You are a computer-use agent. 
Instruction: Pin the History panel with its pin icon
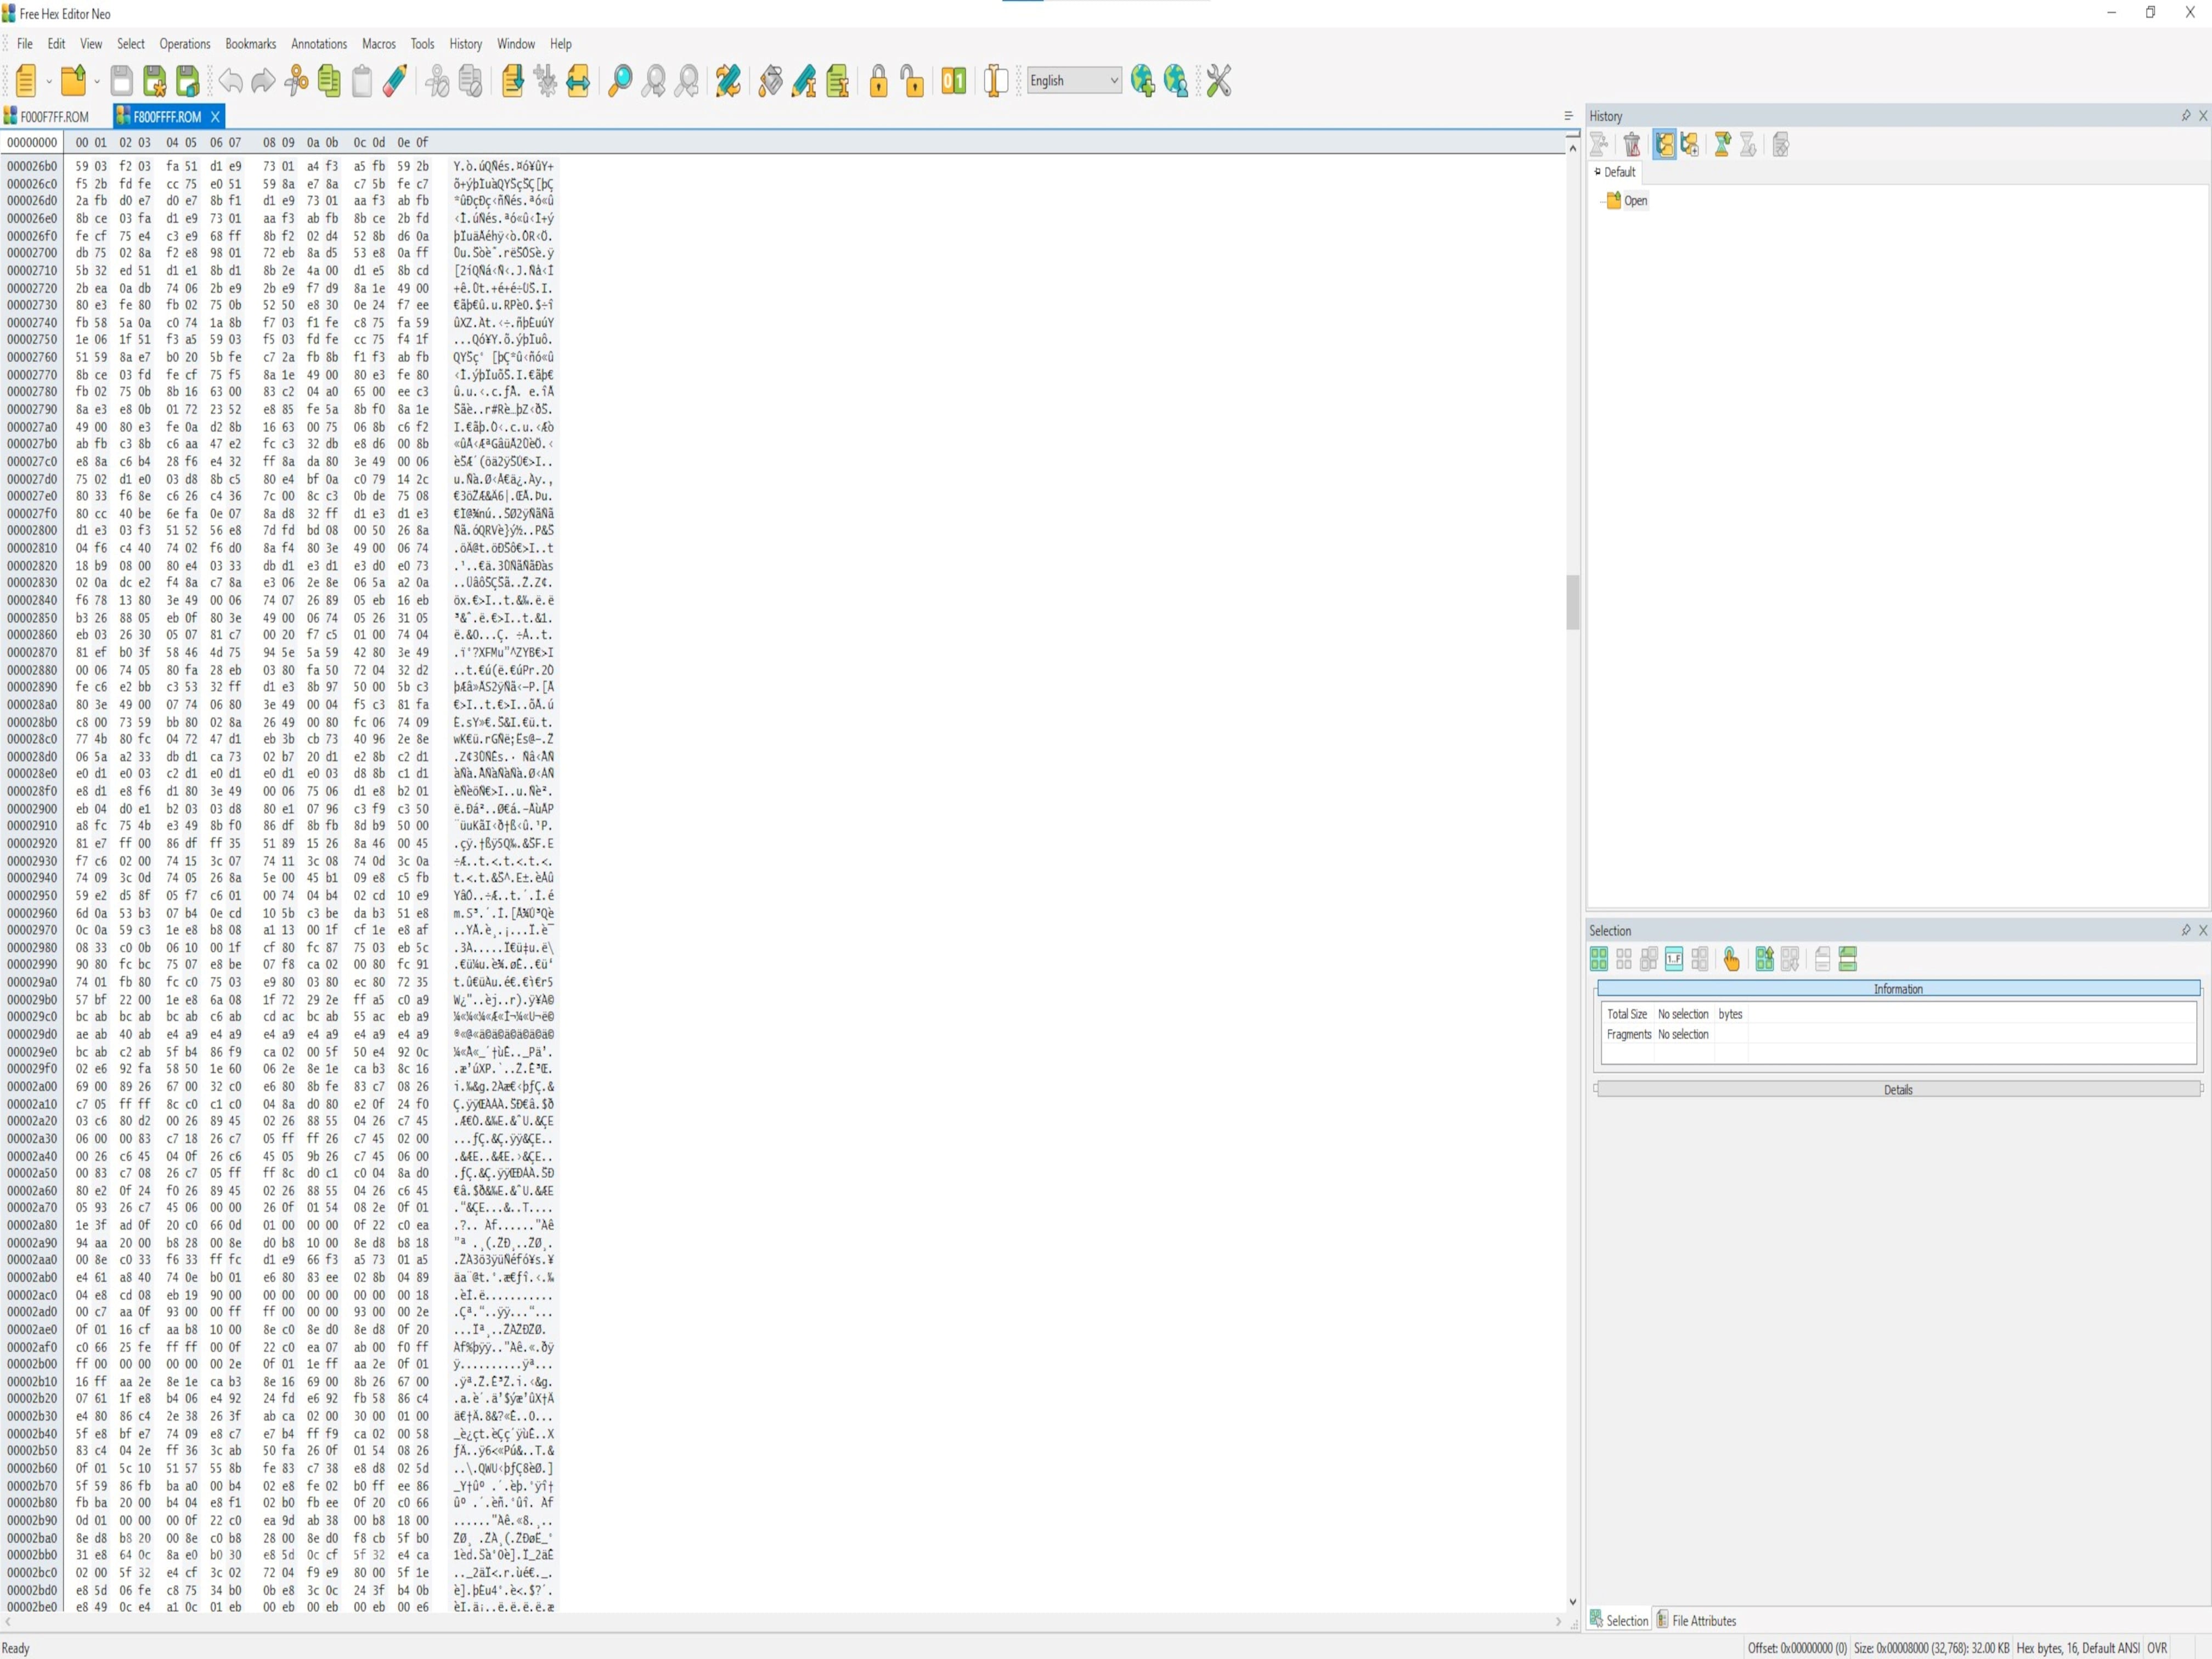coord(2186,116)
